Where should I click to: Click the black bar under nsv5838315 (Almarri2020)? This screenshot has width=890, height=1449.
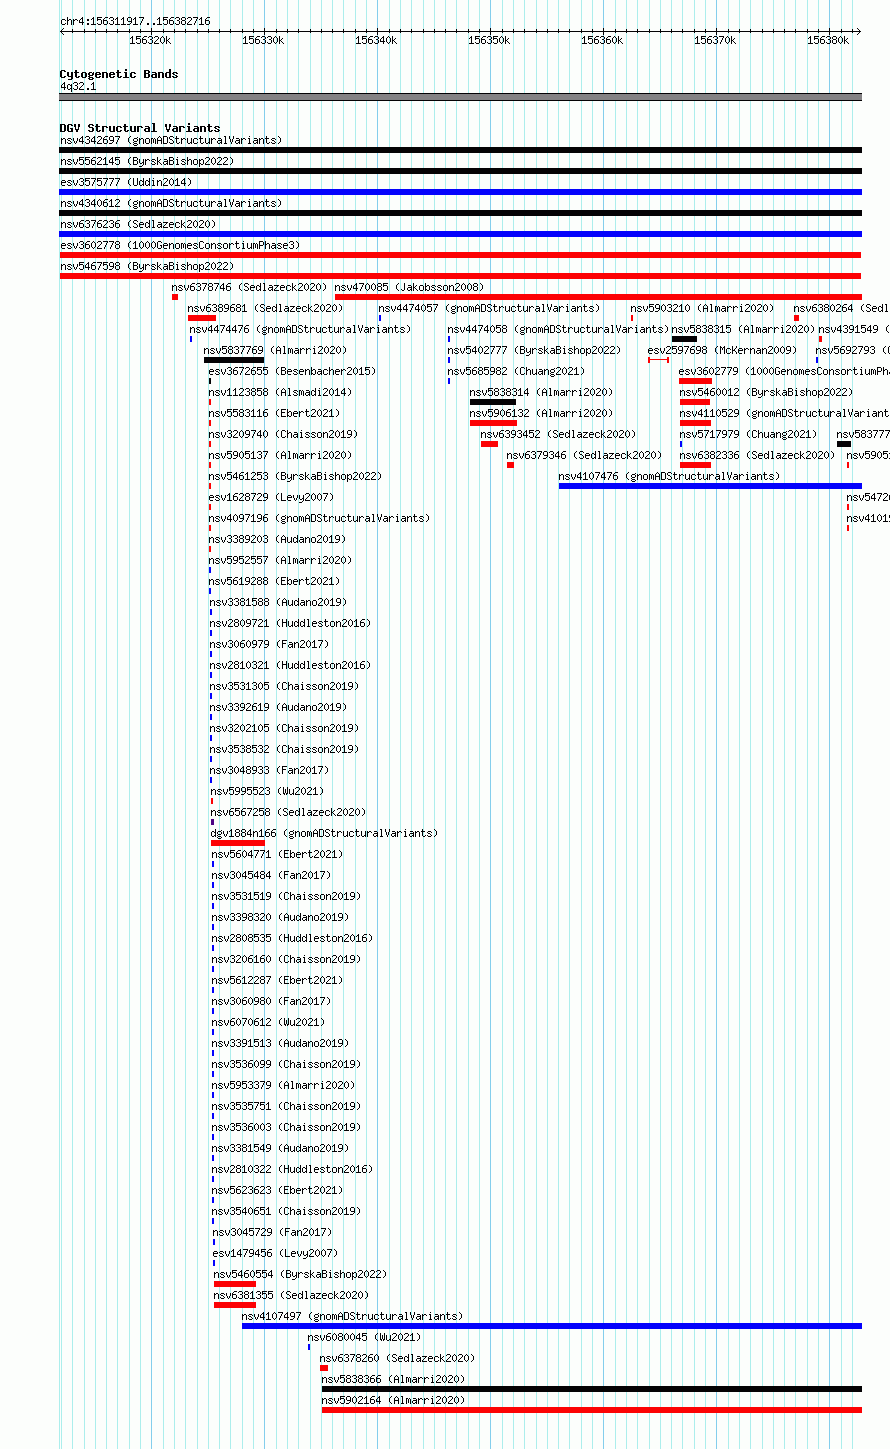click(684, 339)
